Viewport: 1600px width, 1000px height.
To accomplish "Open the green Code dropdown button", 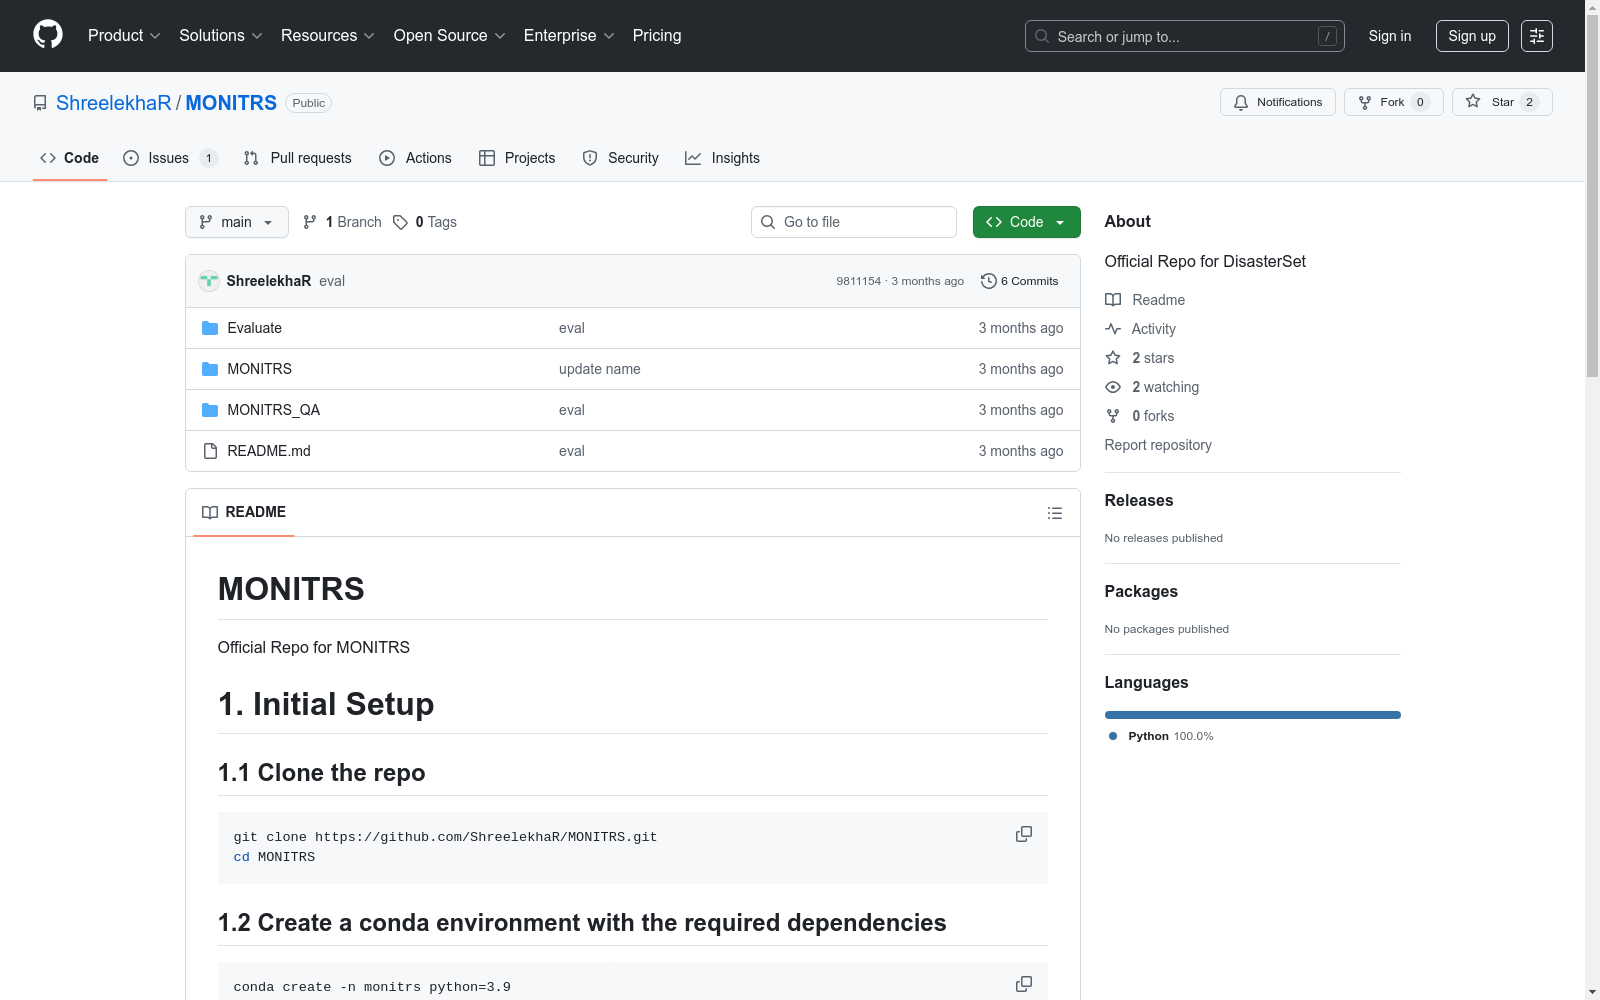I will pos(1026,222).
